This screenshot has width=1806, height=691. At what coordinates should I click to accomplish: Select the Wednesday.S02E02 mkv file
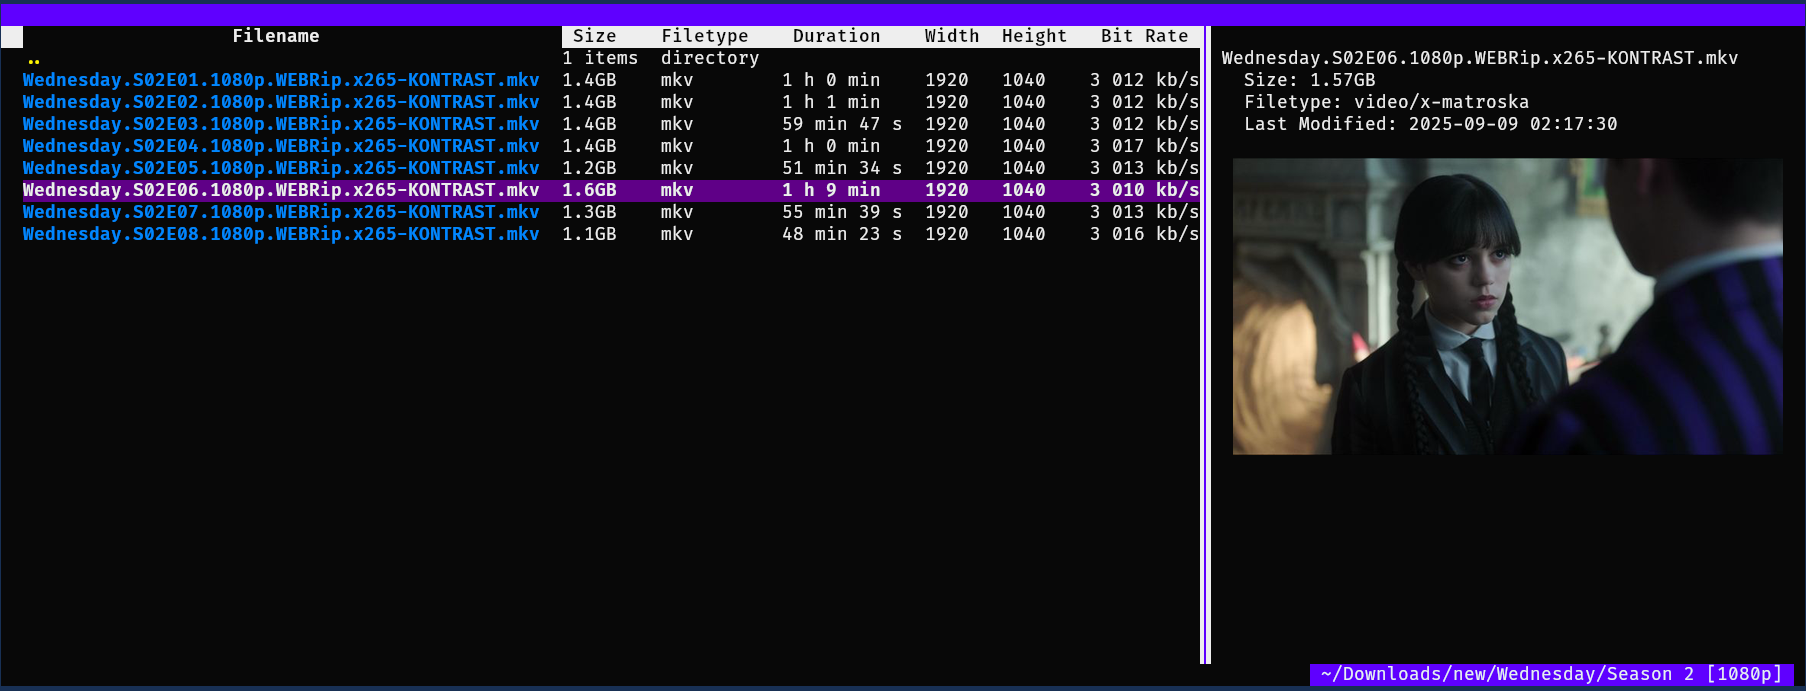[x=281, y=102]
